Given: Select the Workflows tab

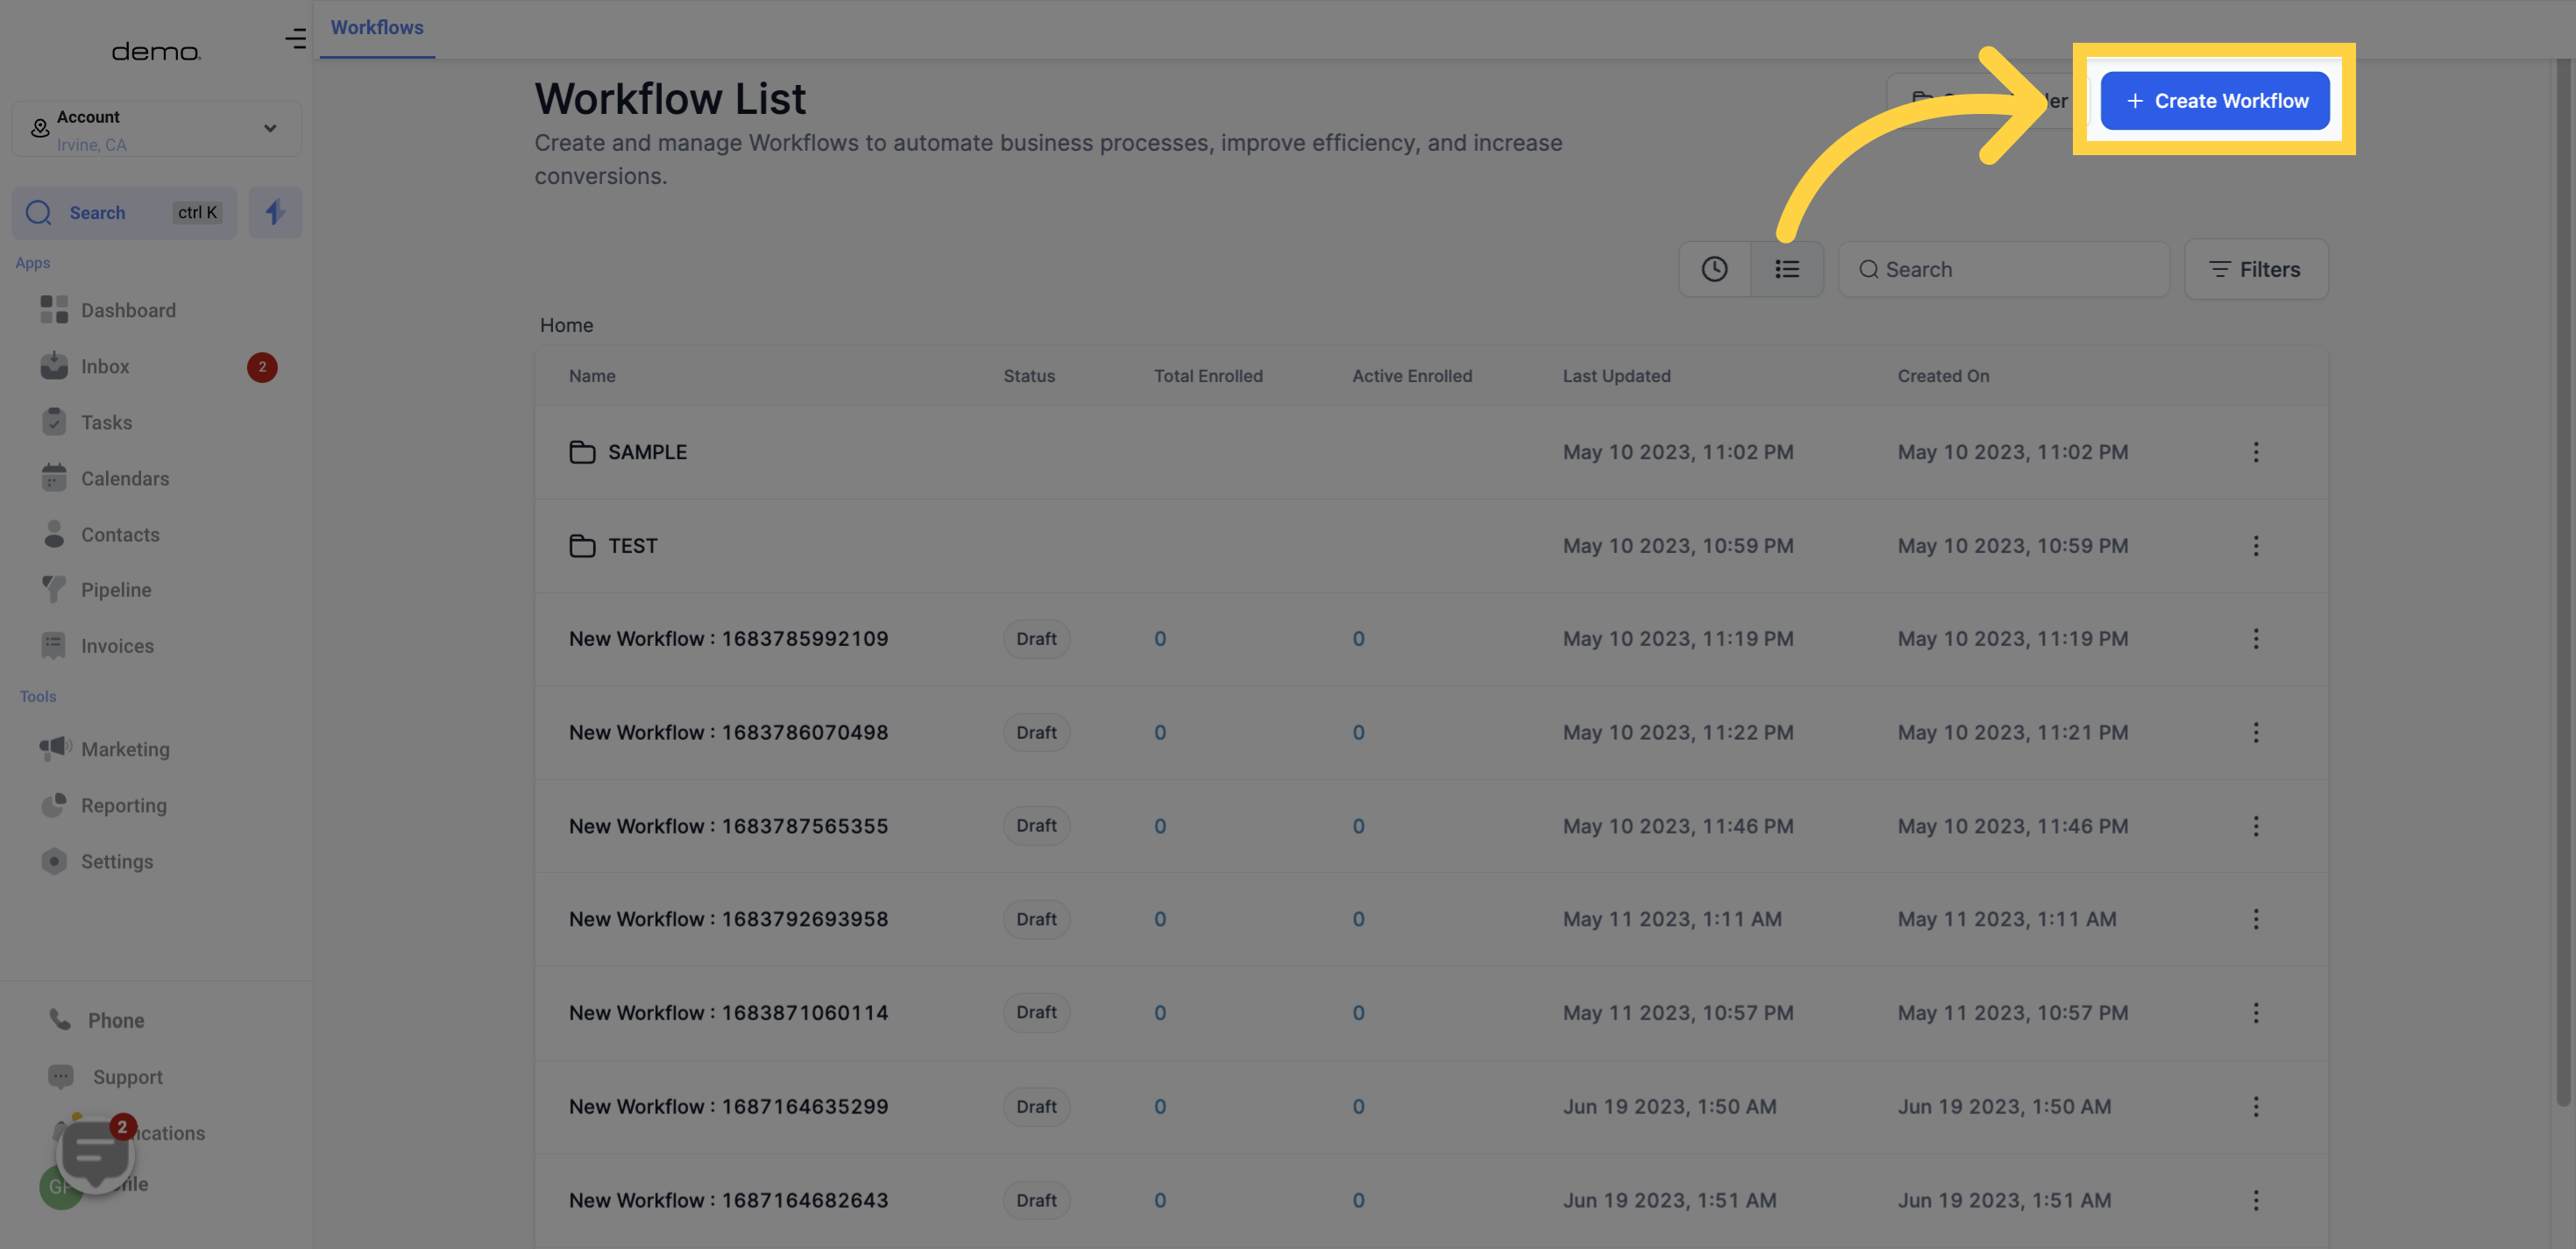Looking at the screenshot, I should click(x=377, y=28).
